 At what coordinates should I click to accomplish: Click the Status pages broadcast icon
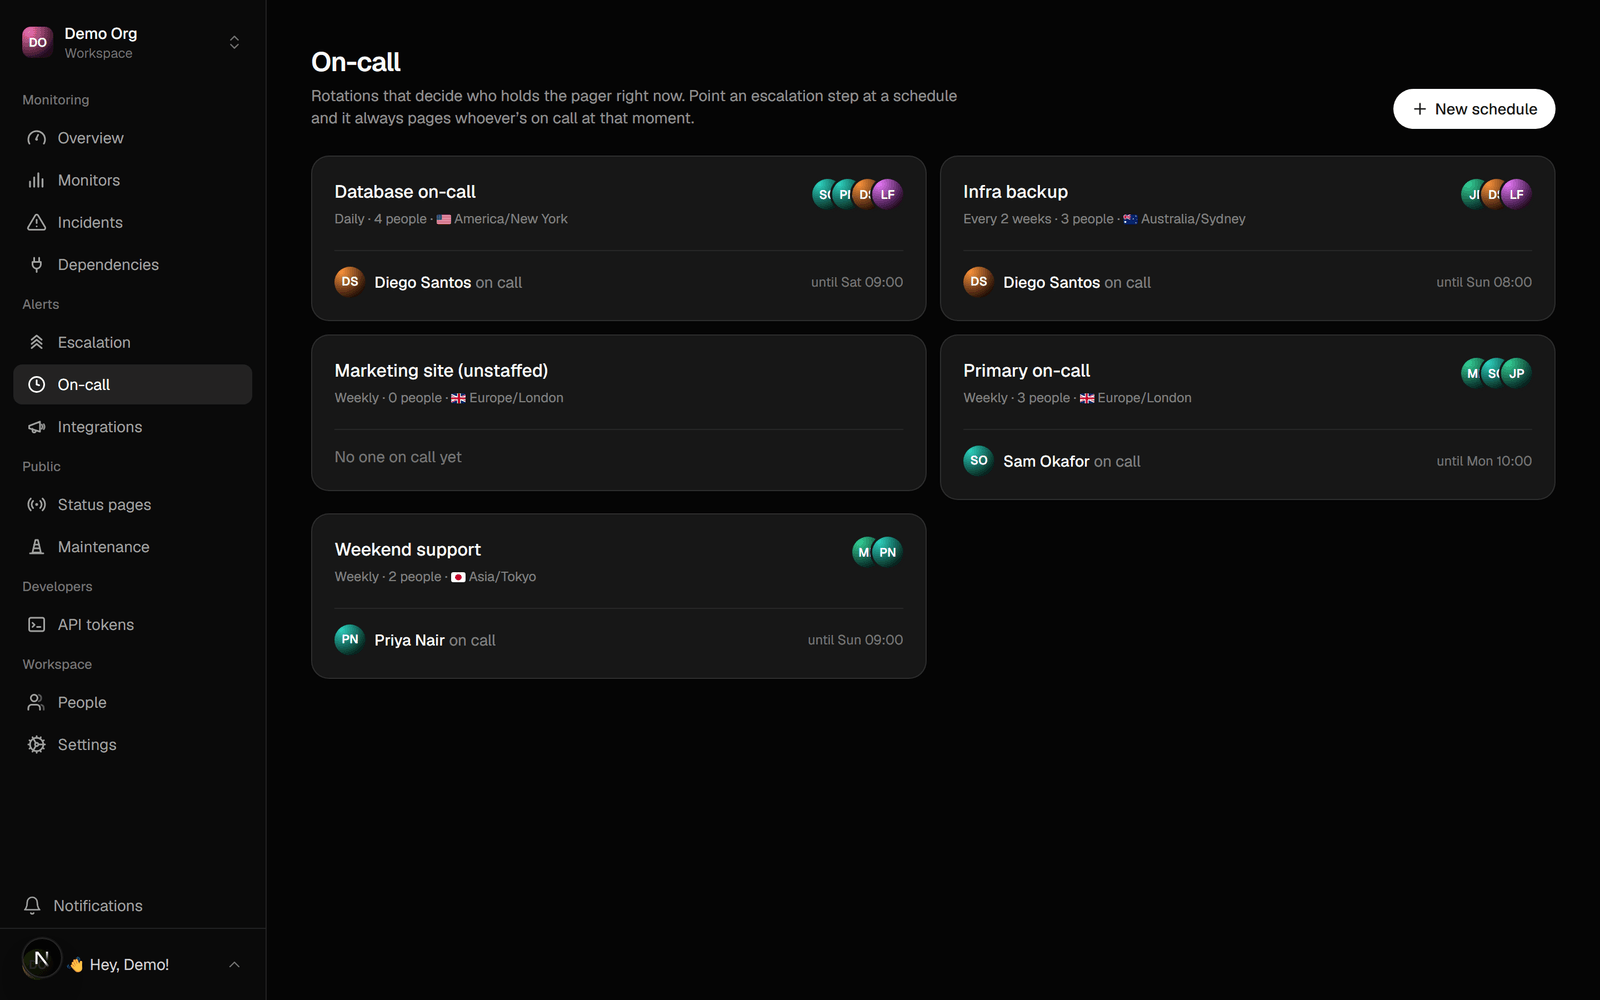pos(37,504)
